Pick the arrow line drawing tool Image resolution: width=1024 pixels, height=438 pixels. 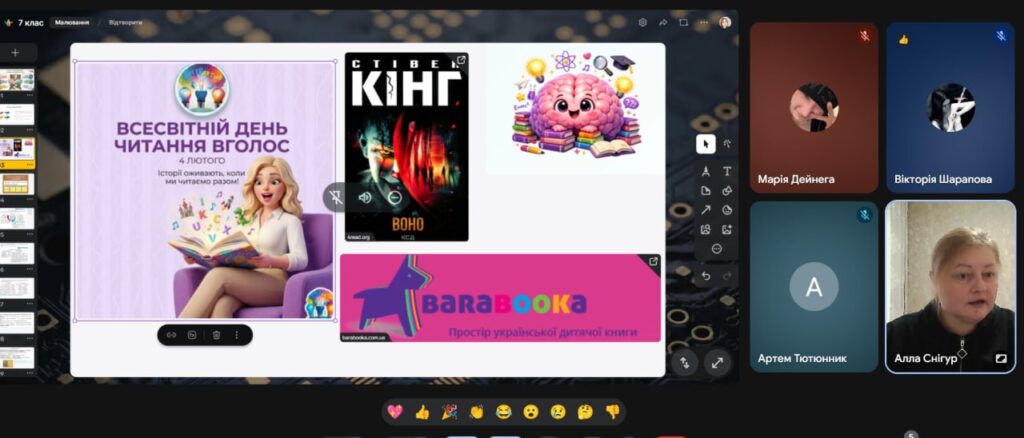(705, 210)
